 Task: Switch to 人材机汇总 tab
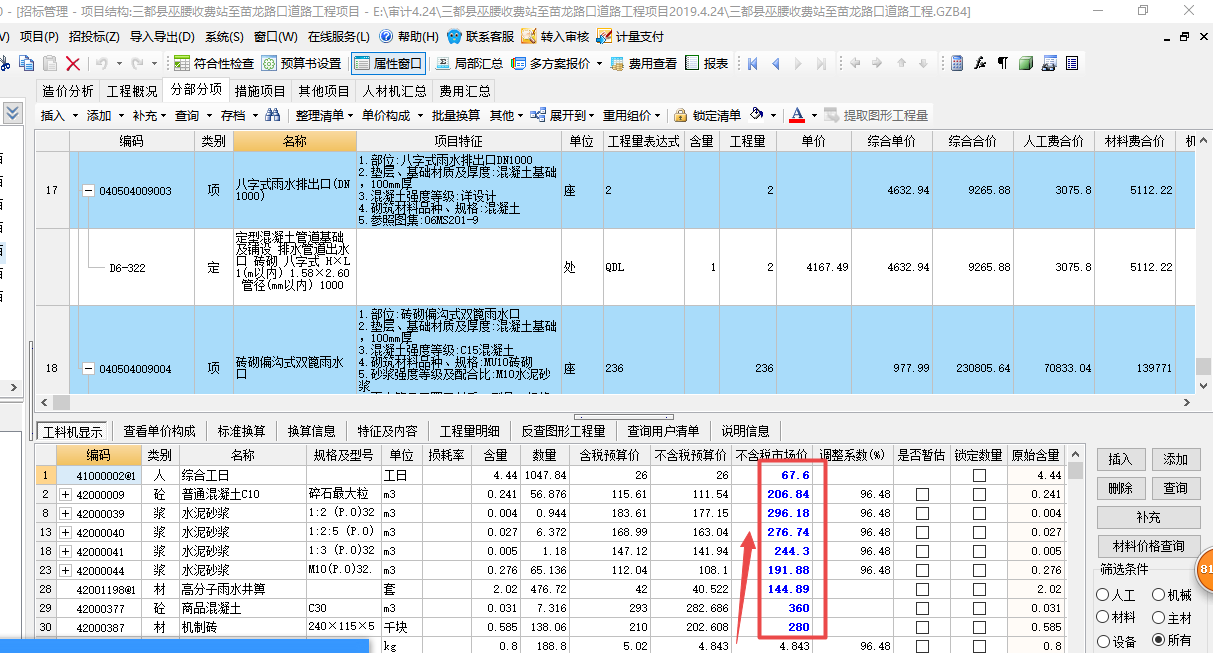click(x=394, y=90)
